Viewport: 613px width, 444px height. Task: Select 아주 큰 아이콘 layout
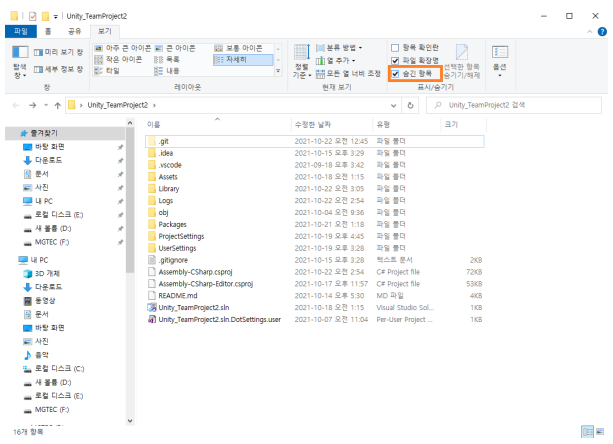click(x=123, y=48)
